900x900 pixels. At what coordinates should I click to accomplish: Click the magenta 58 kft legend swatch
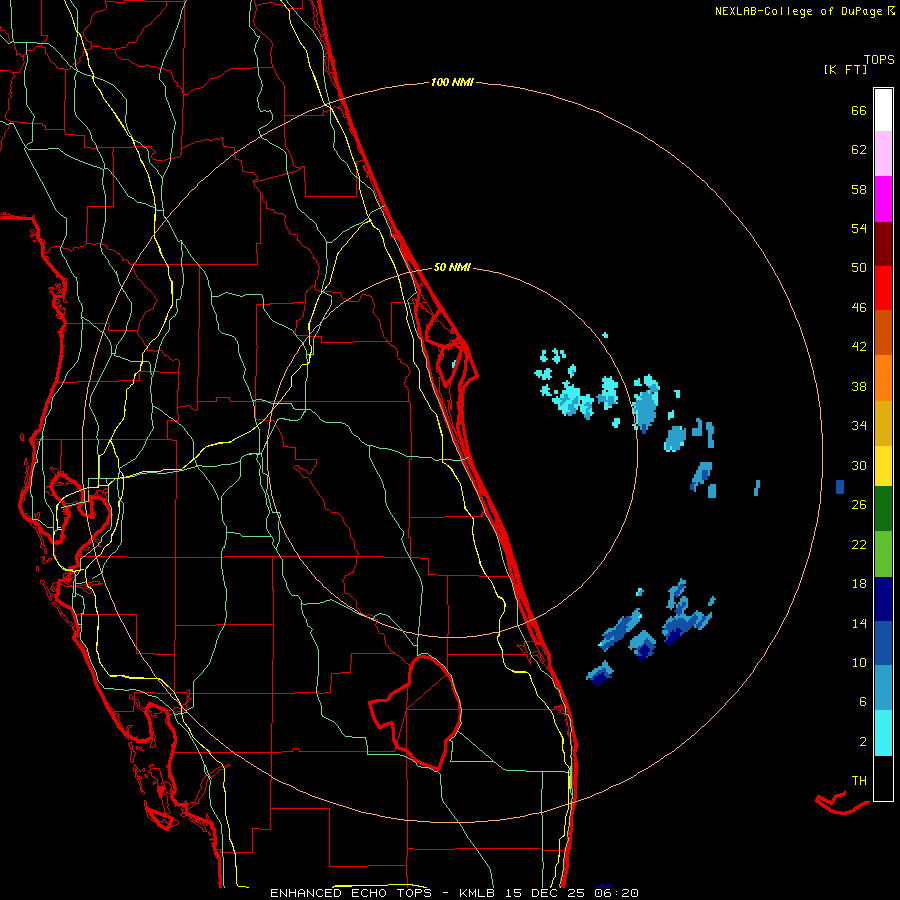pos(883,199)
